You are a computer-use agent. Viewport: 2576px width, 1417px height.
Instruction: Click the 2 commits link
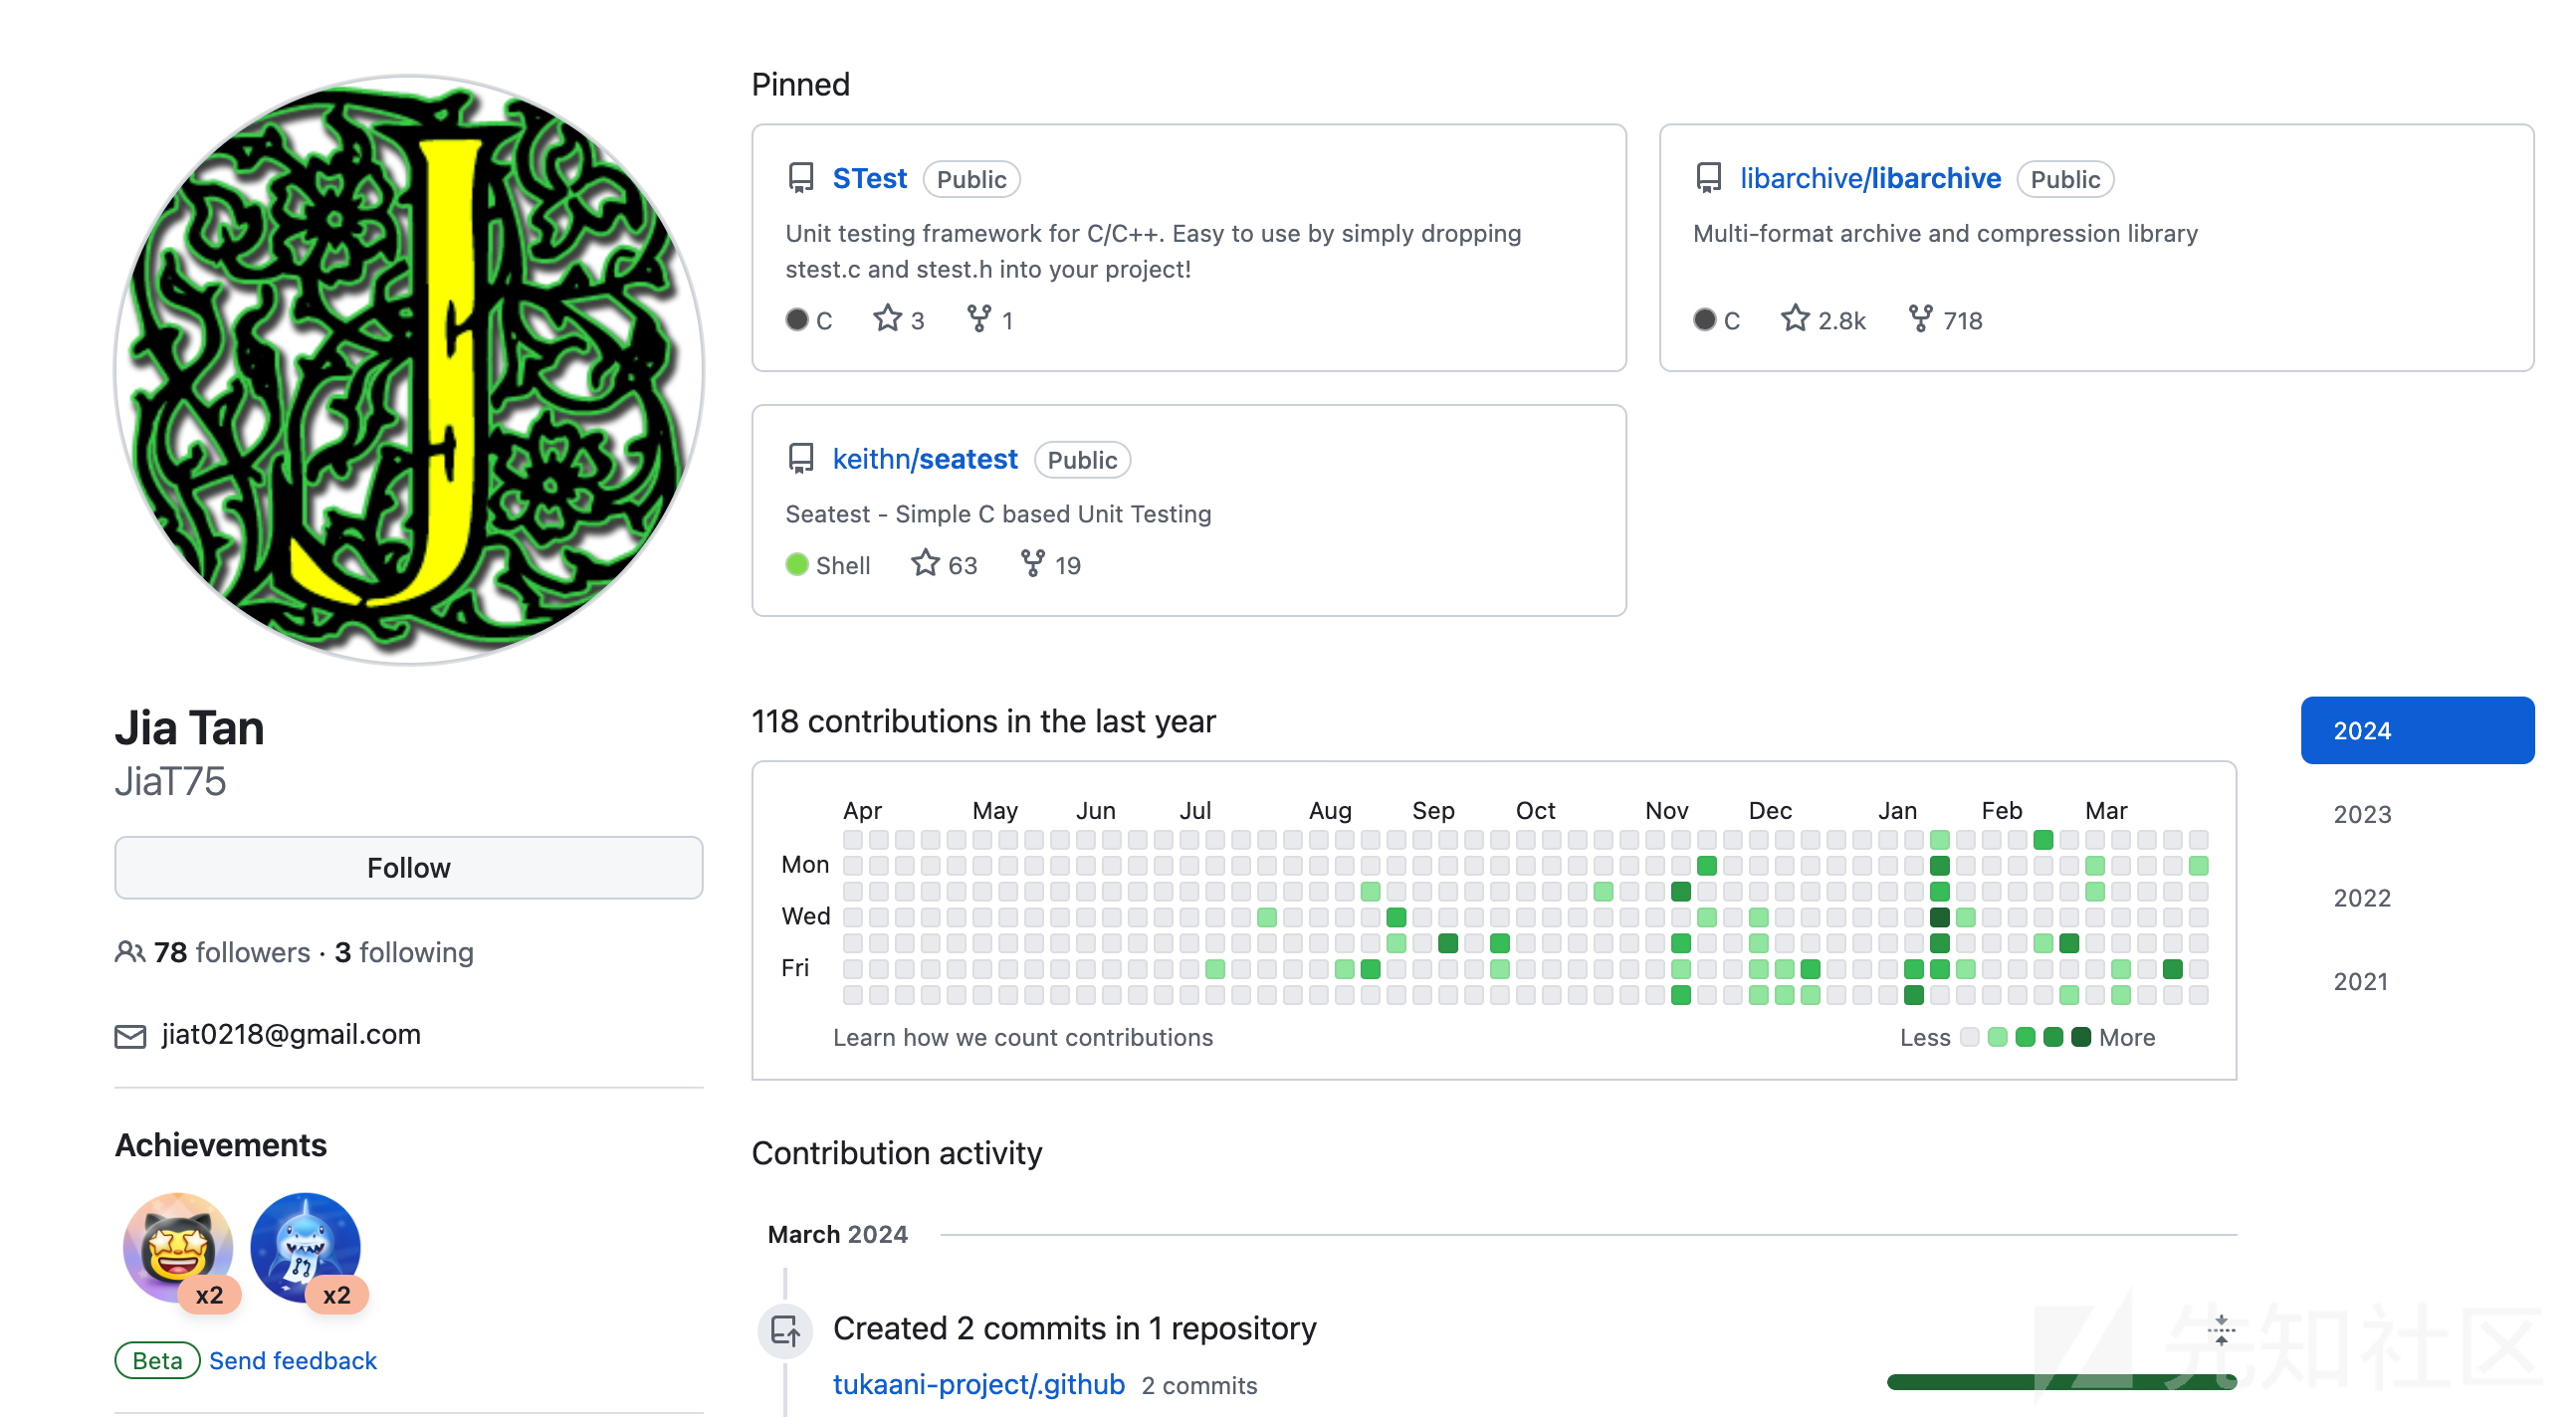point(1199,1385)
